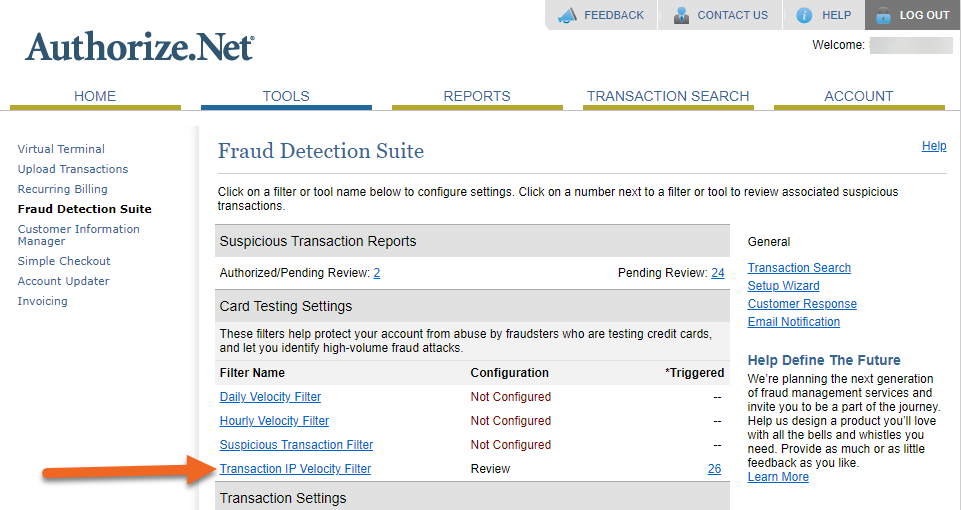
Task: View the 24 pending review transactions
Action: point(718,273)
